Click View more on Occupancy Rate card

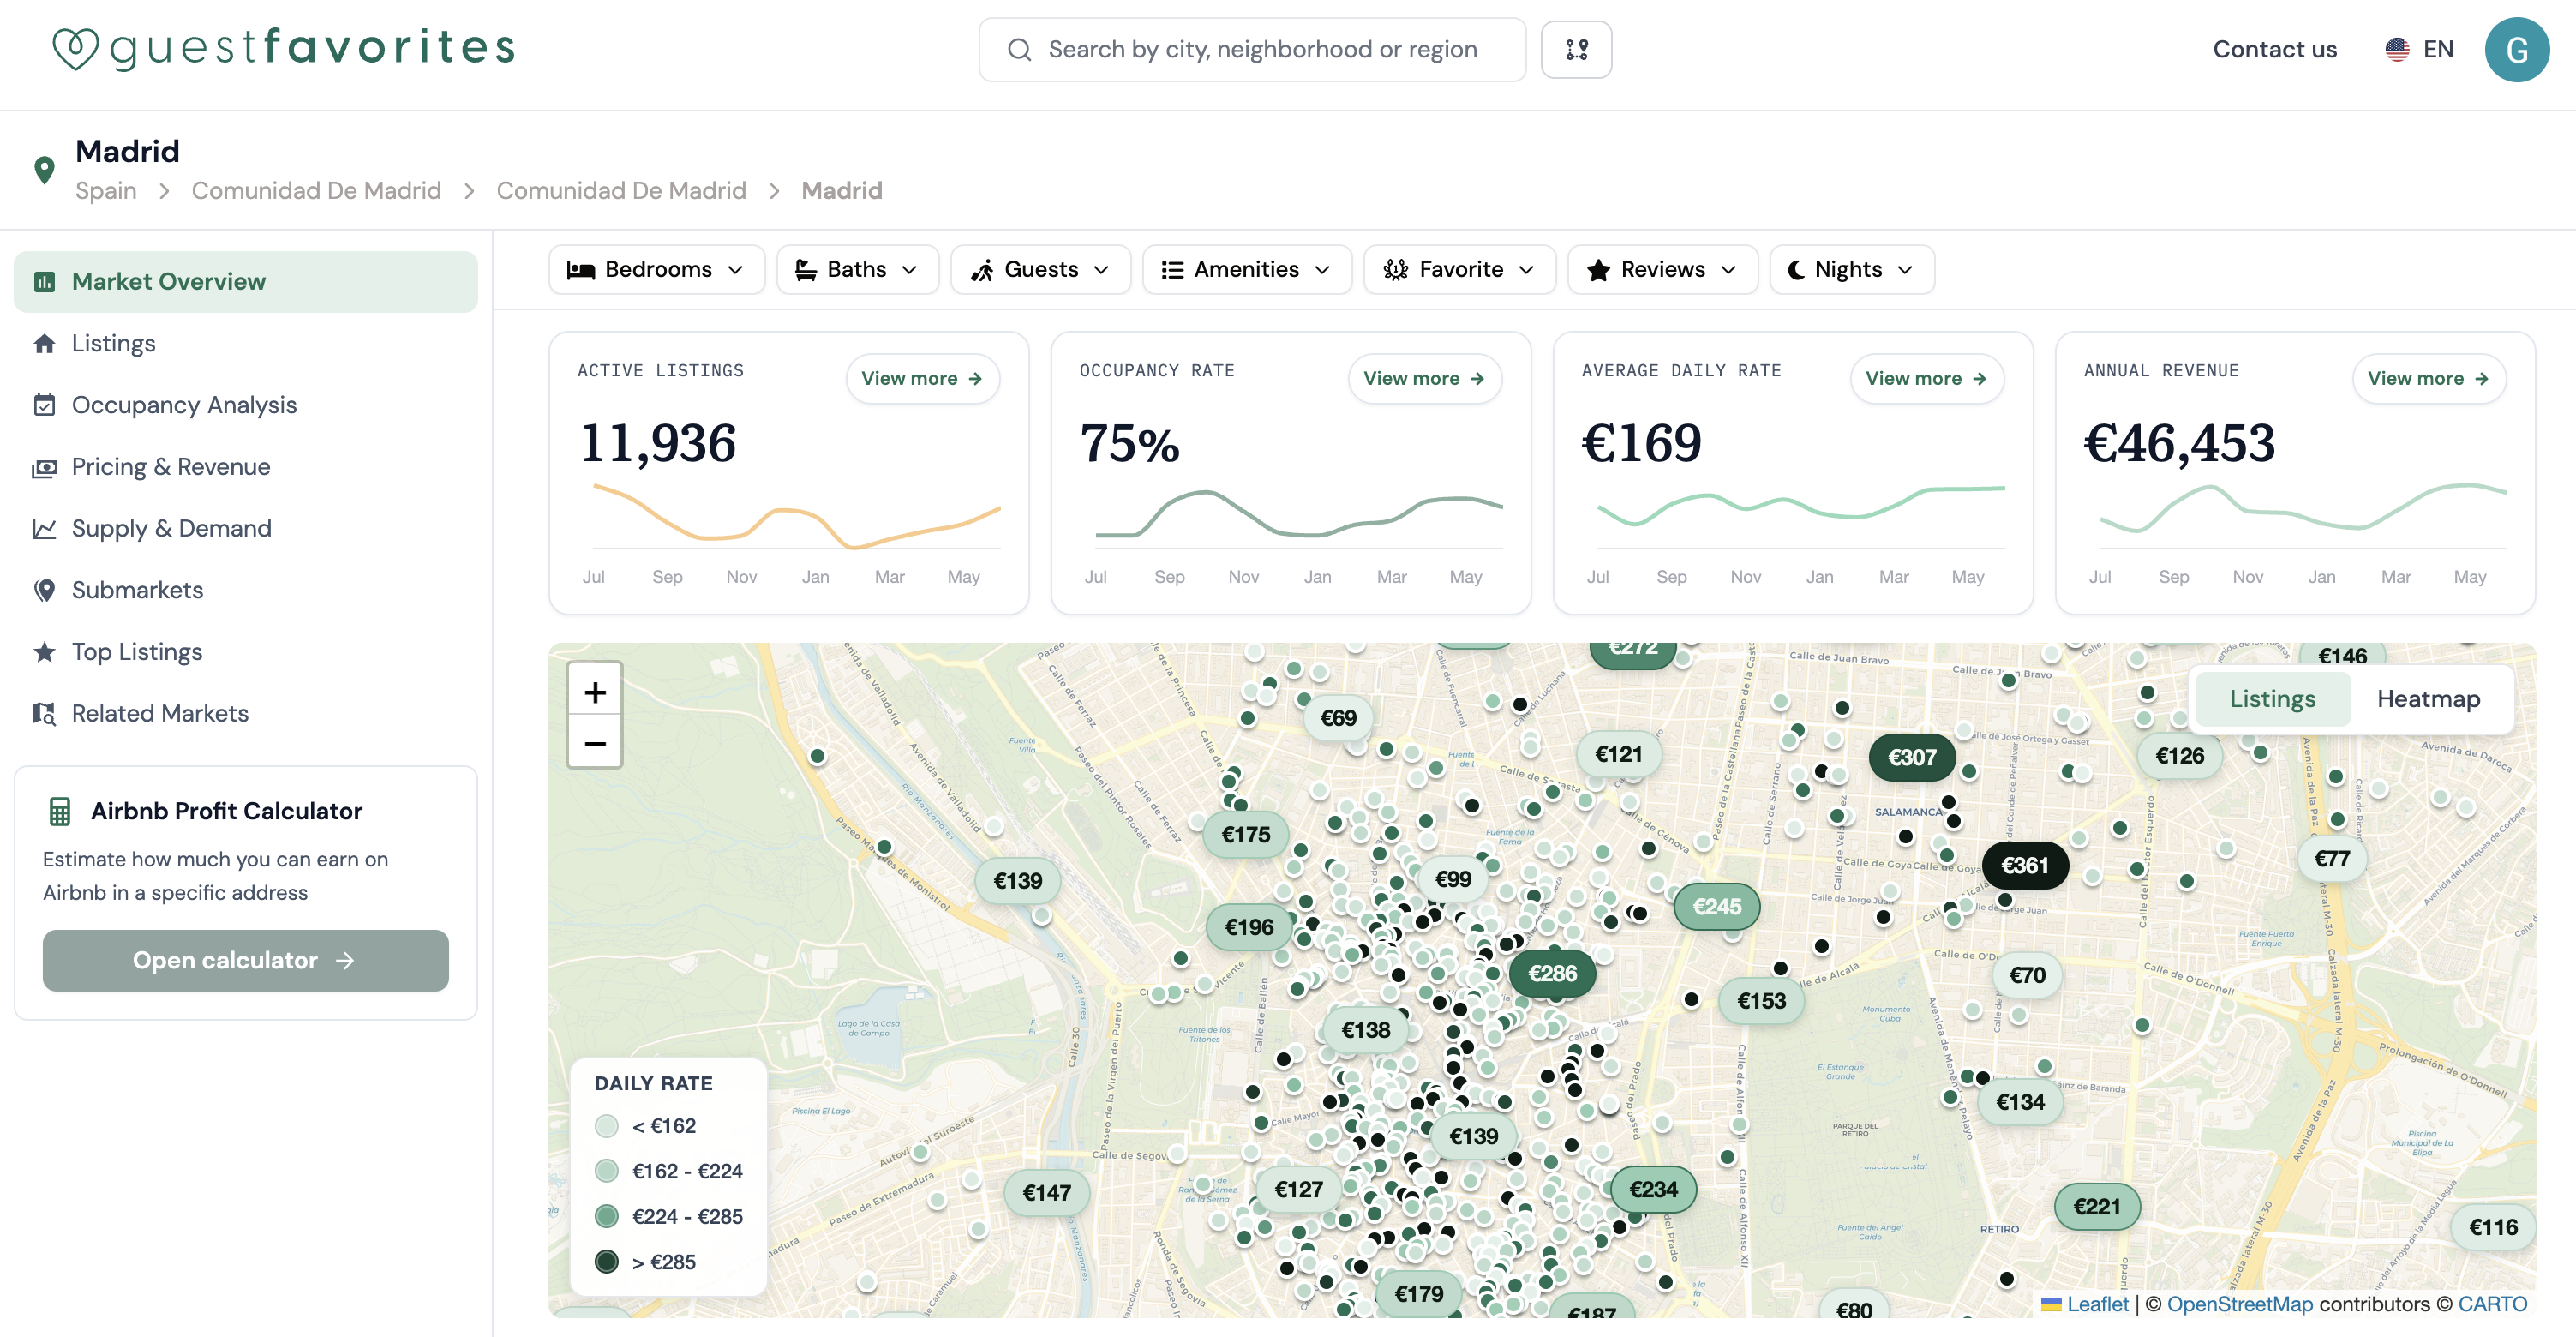tap(1424, 379)
